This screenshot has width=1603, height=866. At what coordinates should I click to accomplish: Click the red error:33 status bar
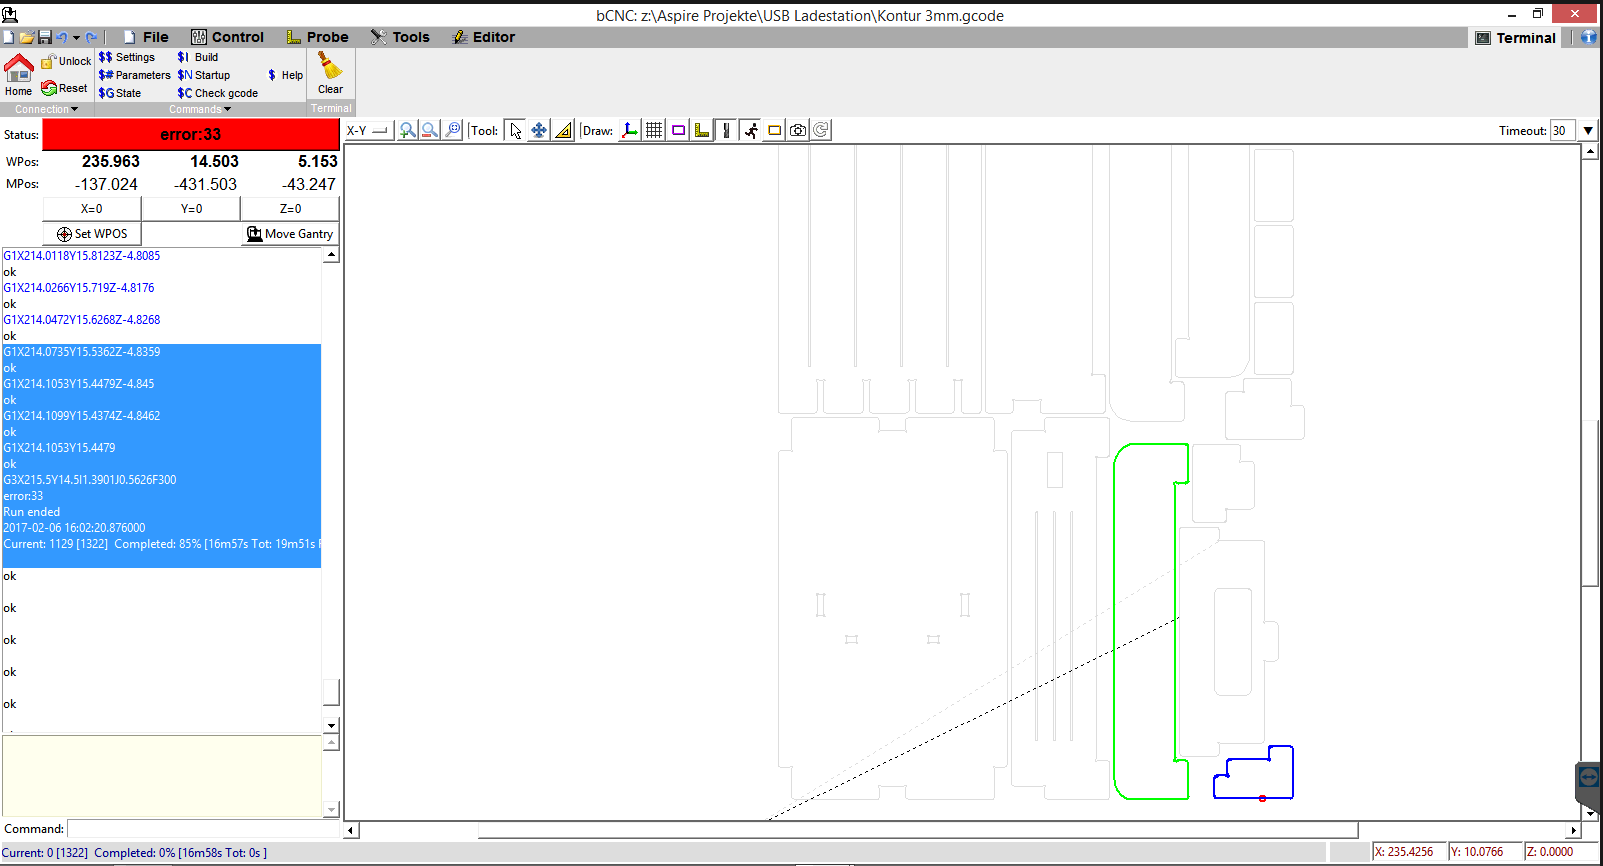[x=191, y=134]
